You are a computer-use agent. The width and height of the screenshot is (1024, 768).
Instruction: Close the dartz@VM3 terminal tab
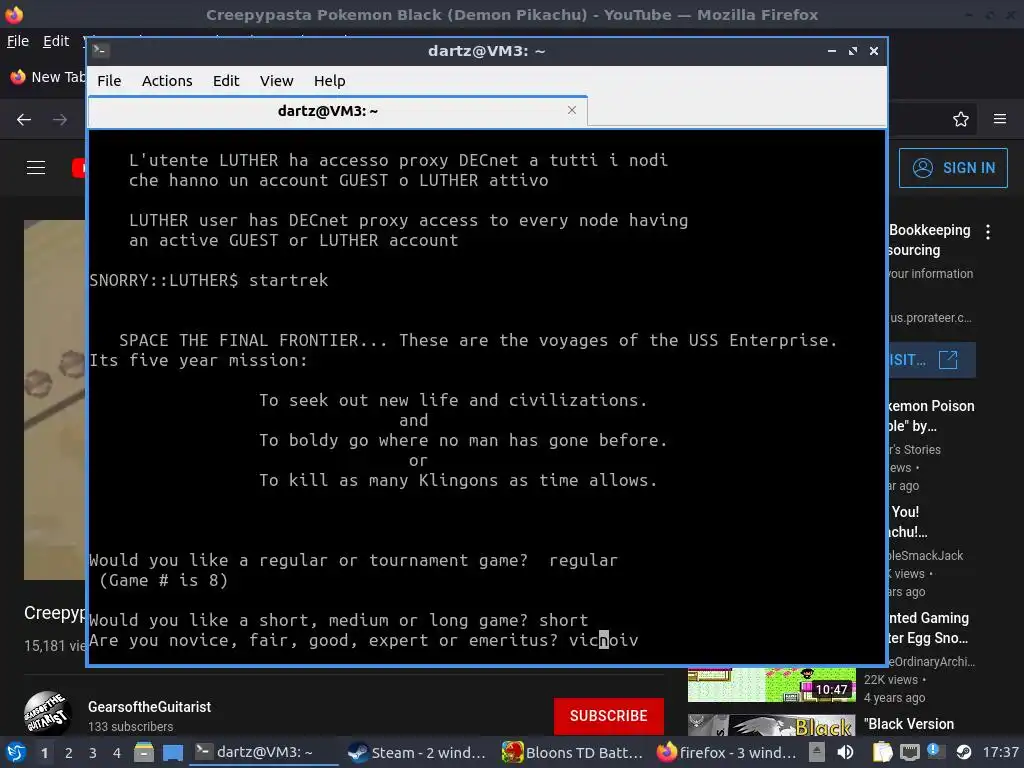pos(572,110)
